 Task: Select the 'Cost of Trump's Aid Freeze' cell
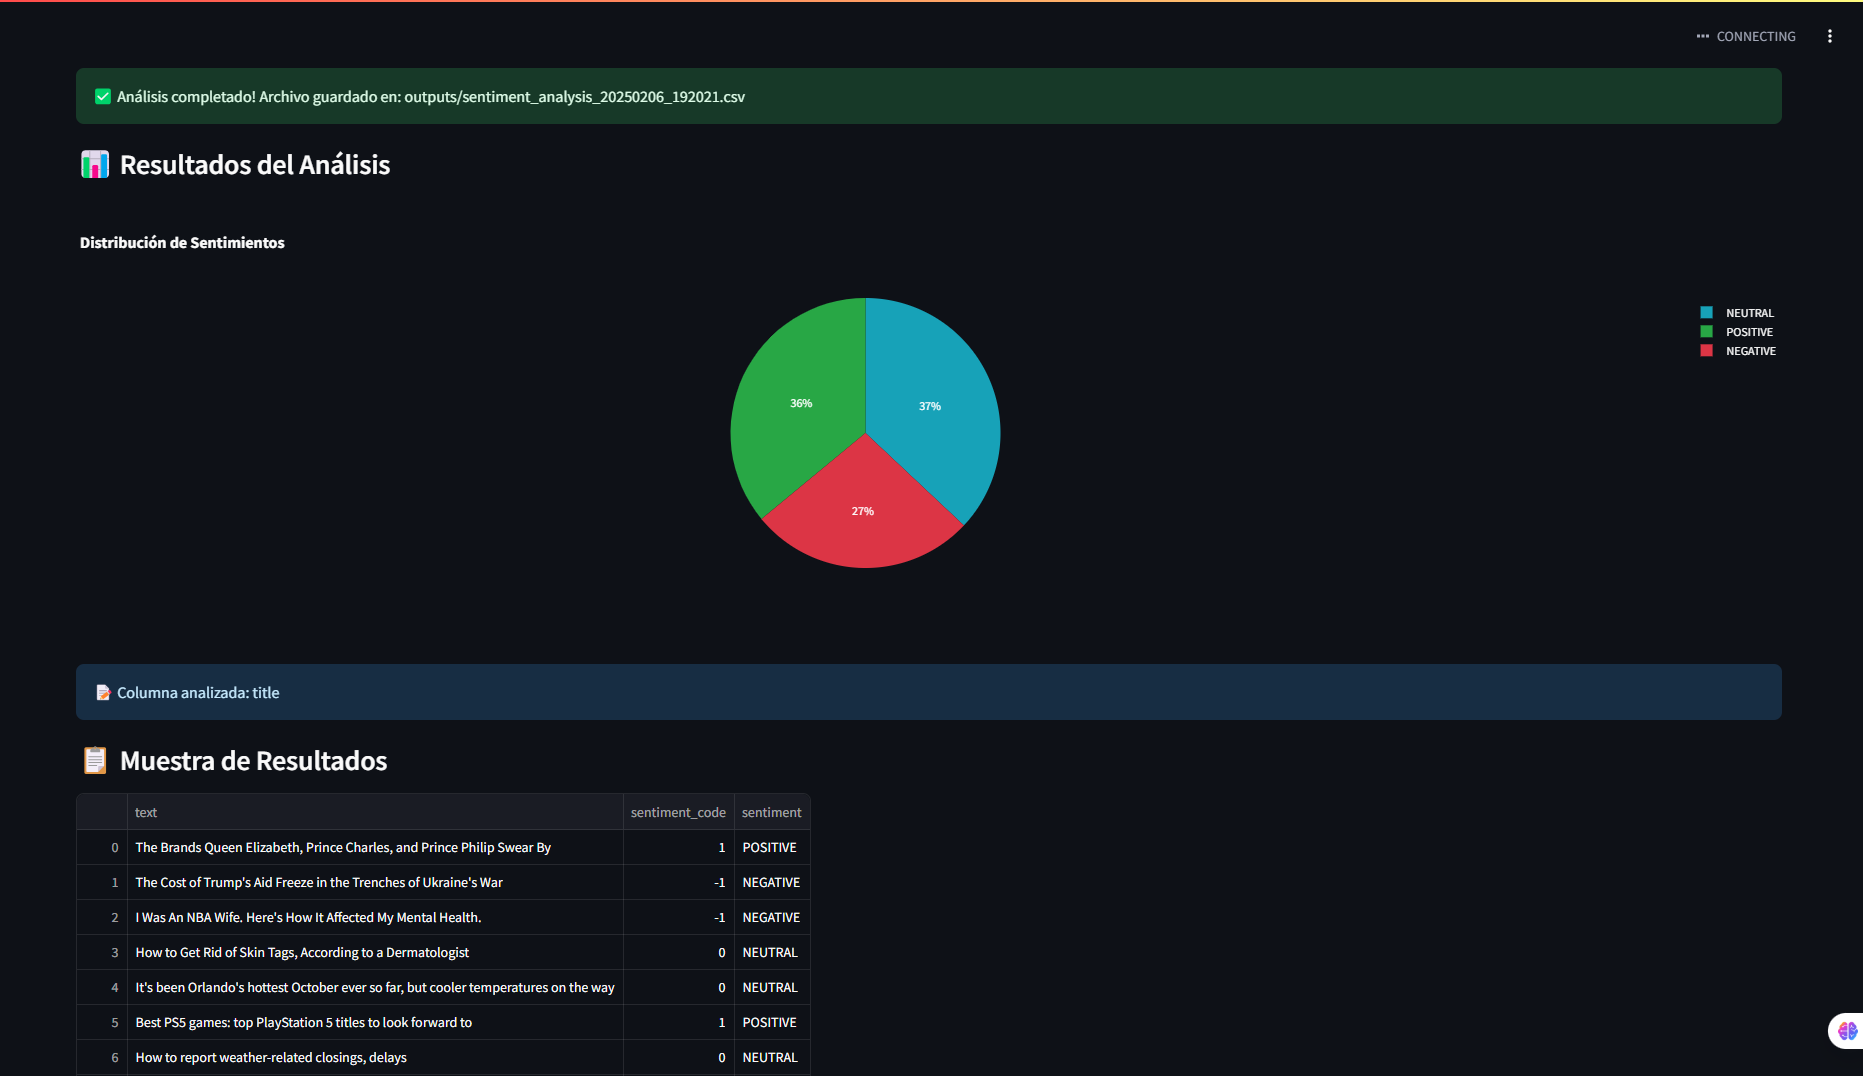(x=375, y=882)
